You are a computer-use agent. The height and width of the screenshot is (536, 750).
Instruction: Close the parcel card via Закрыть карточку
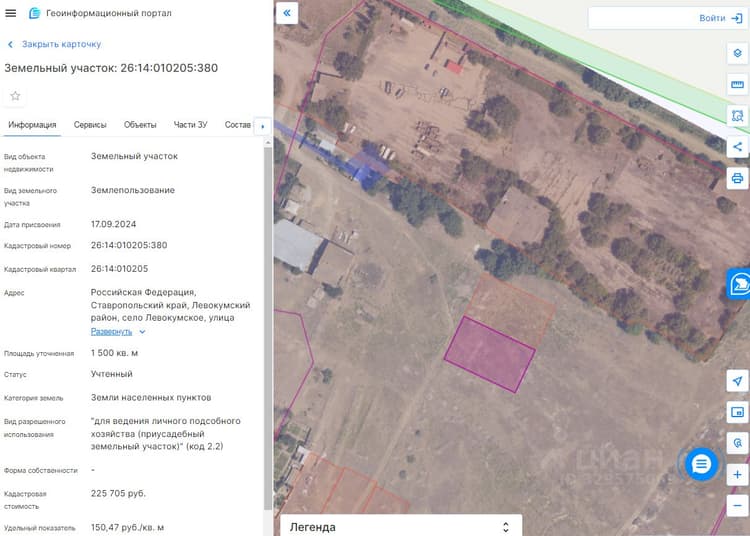pos(61,44)
